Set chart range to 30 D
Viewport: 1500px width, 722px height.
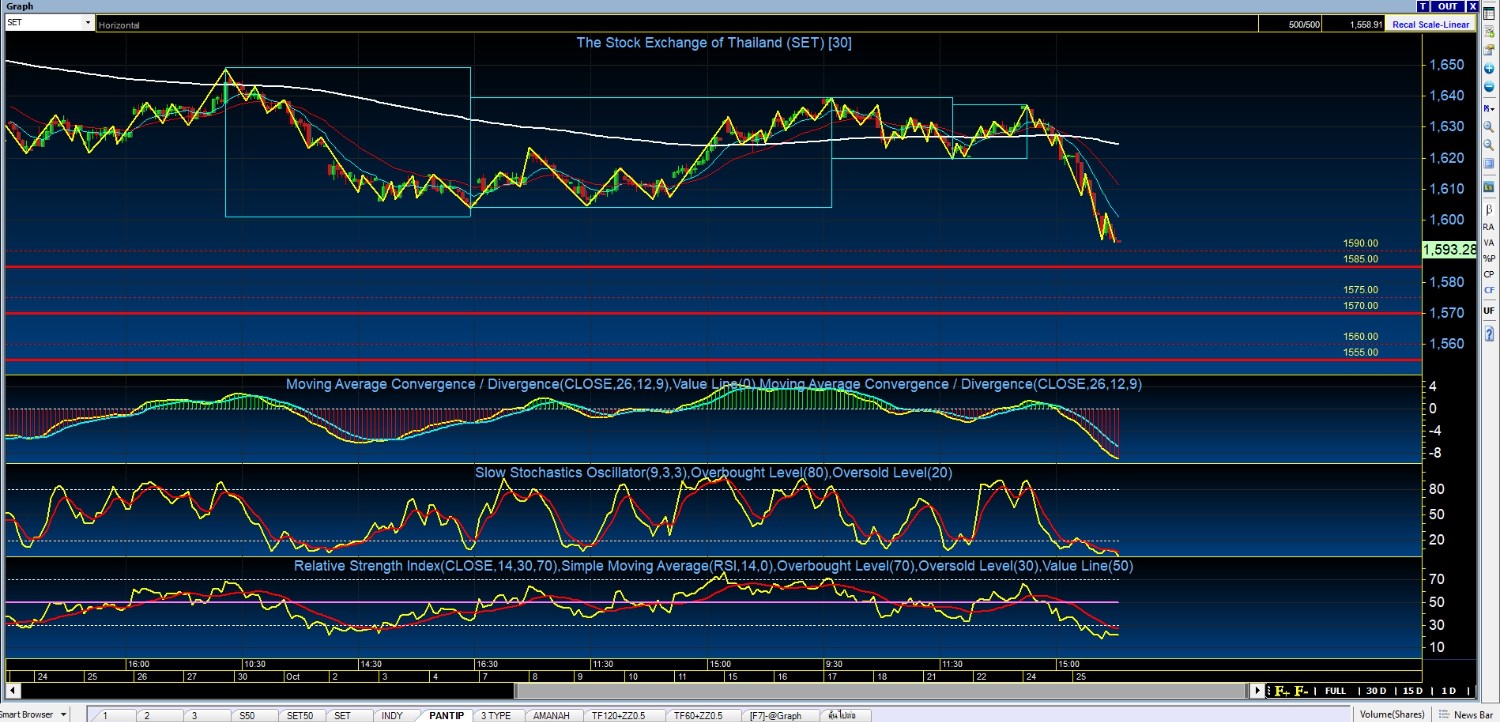coord(1376,691)
